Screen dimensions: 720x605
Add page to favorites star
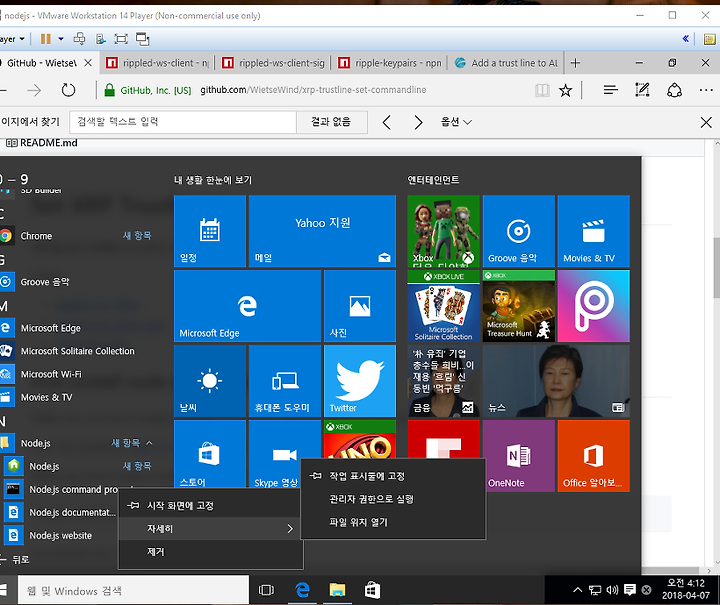click(565, 90)
